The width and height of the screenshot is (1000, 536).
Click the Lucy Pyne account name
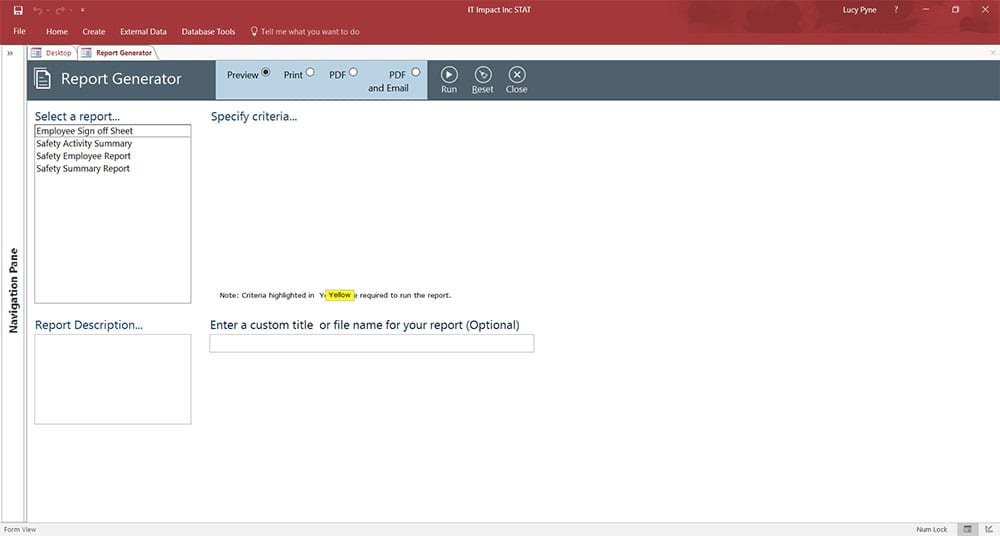point(859,10)
